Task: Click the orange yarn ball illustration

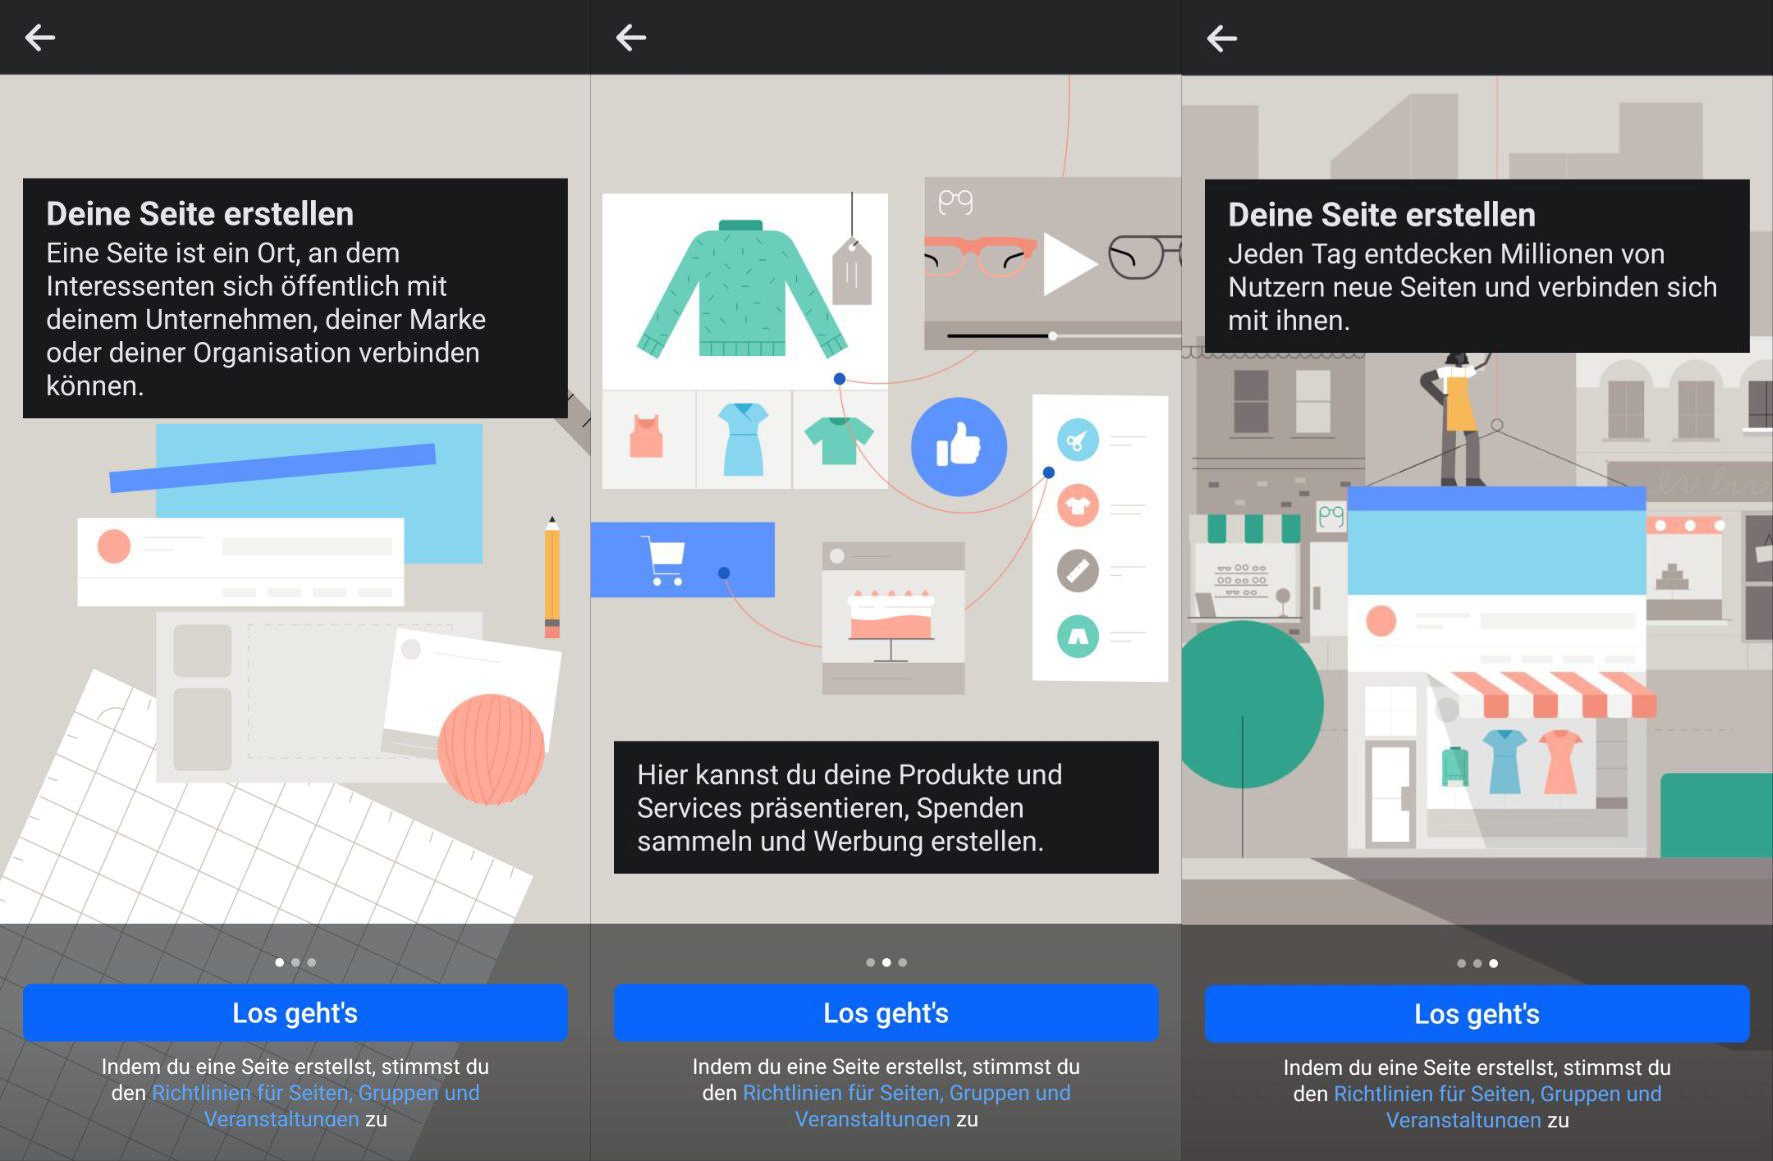Action: [491, 749]
